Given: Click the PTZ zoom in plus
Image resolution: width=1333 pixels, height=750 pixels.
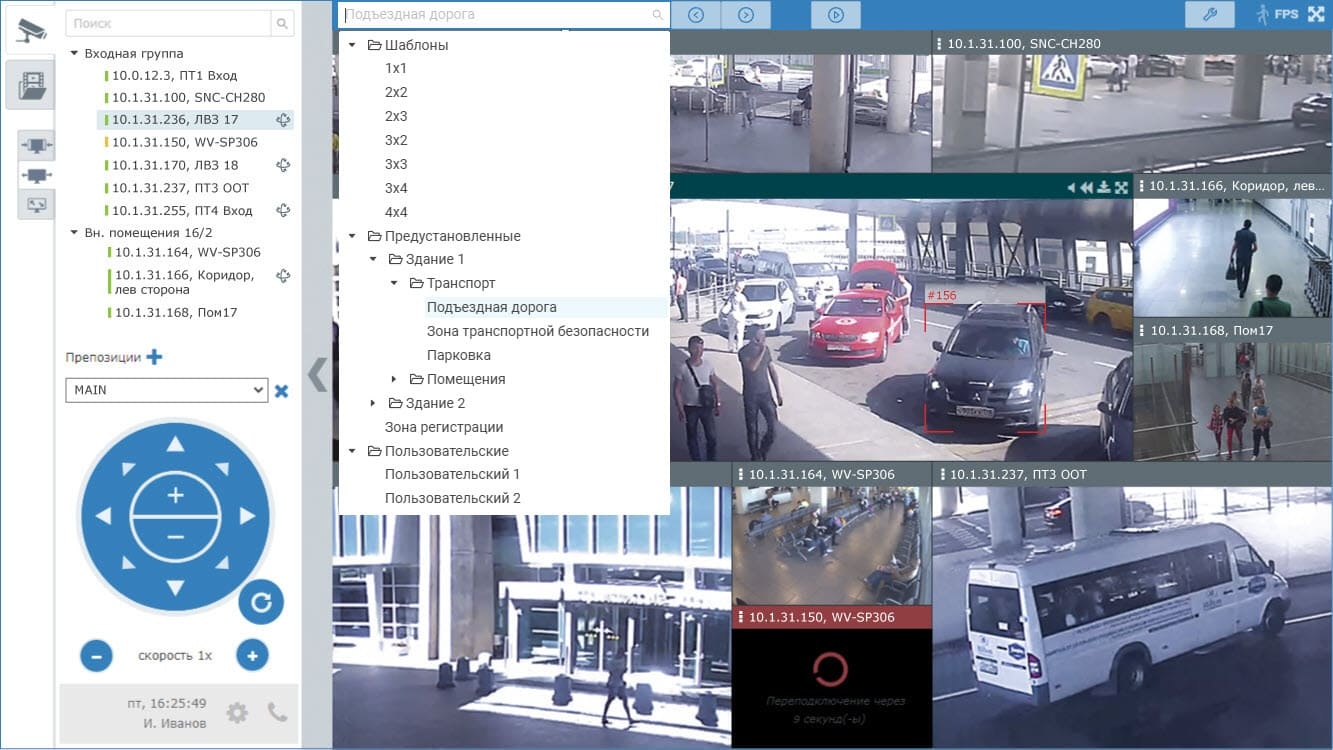Looking at the screenshot, I should click(175, 495).
